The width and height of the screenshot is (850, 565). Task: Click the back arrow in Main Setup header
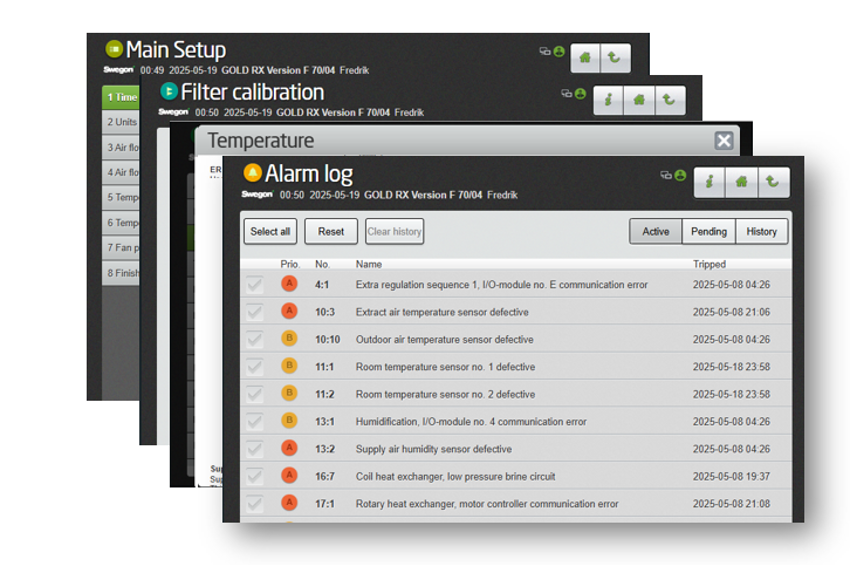pyautogui.click(x=614, y=58)
